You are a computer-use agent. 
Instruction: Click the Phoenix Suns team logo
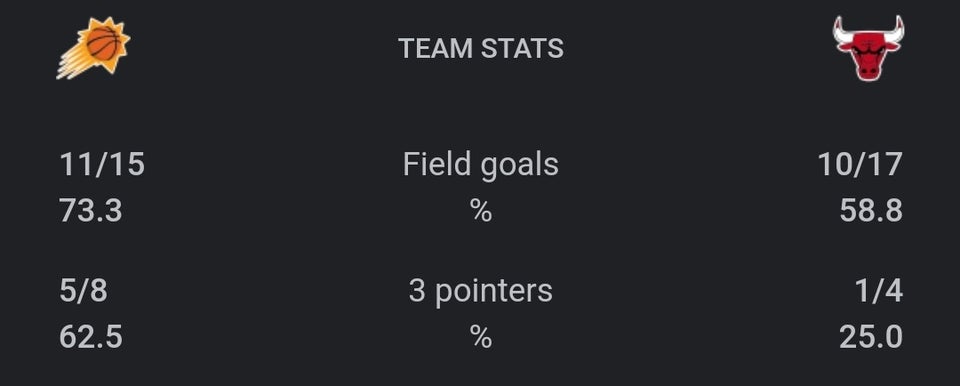pos(93,48)
